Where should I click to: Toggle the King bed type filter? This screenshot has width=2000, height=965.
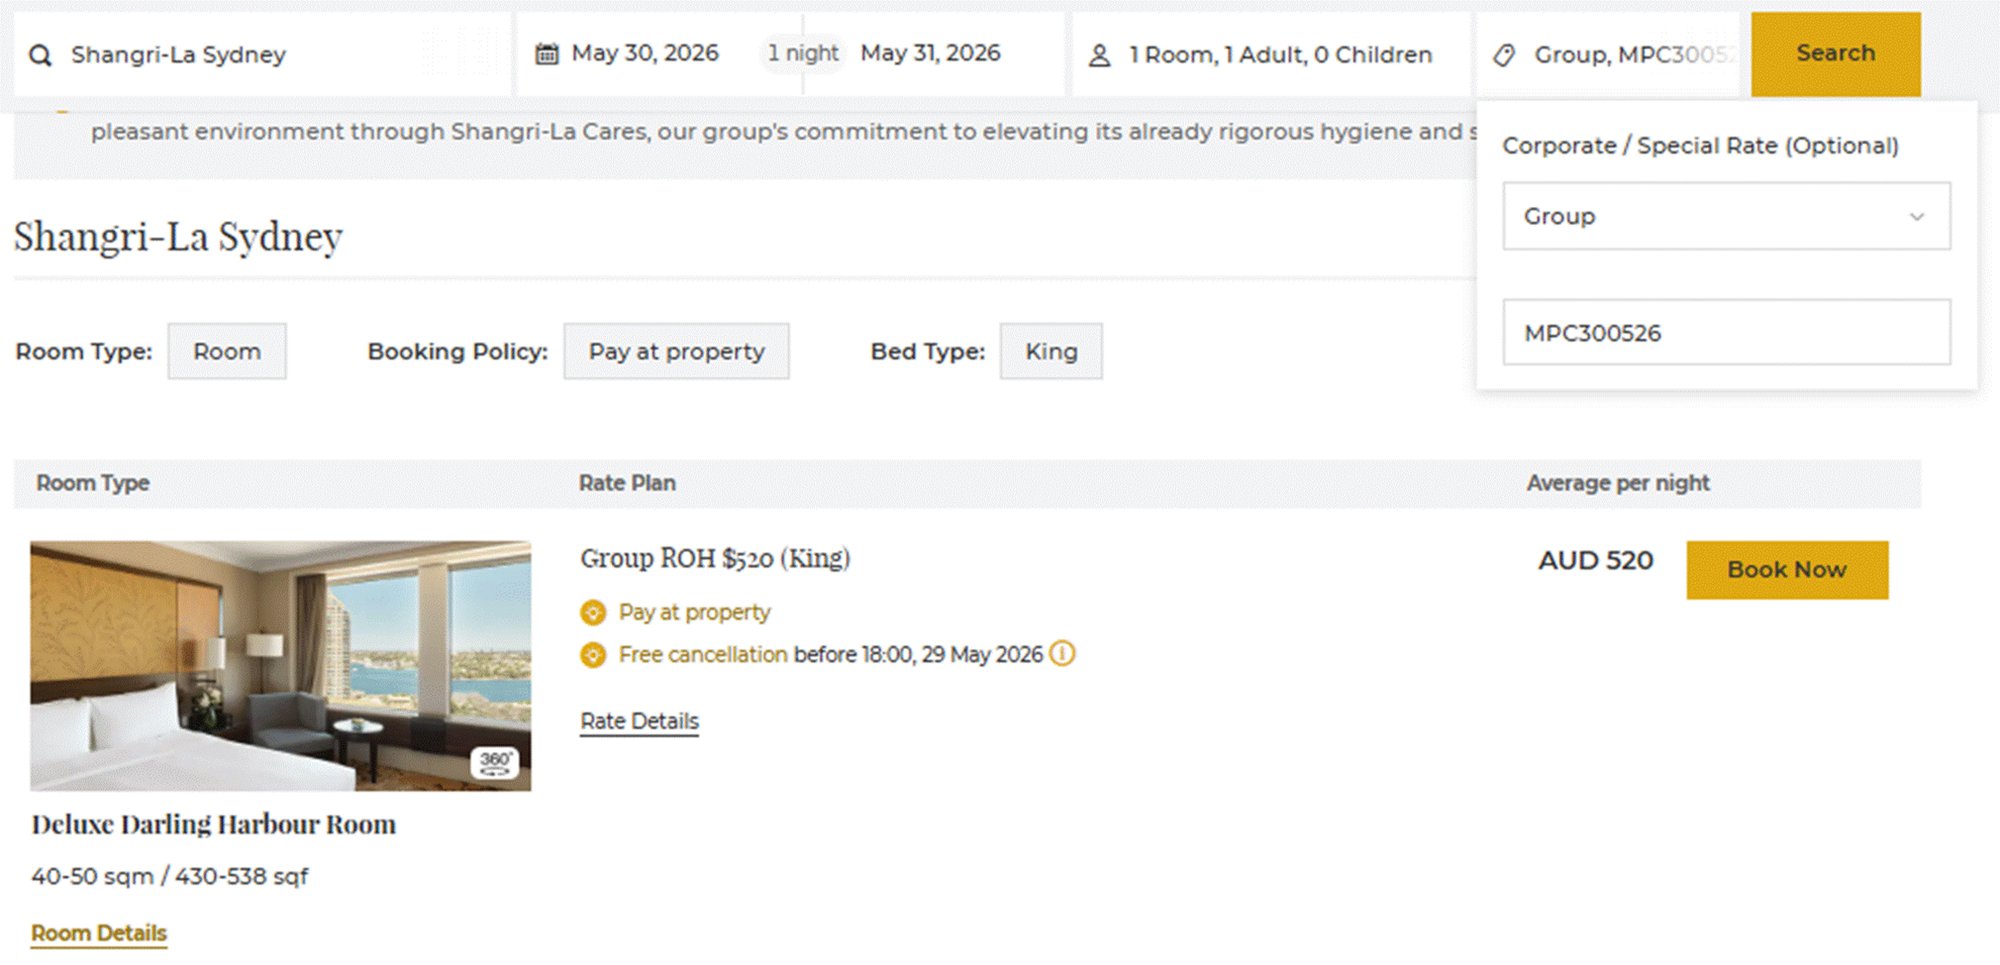coord(1051,351)
